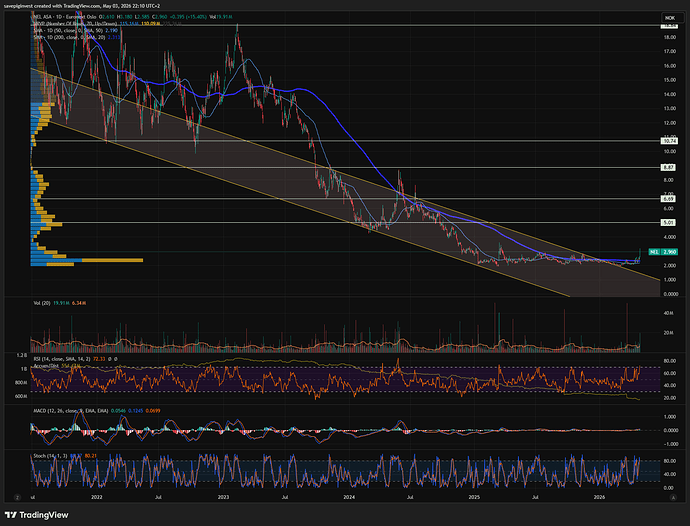Click the 5.01 horizontal line price label

pos(668,222)
